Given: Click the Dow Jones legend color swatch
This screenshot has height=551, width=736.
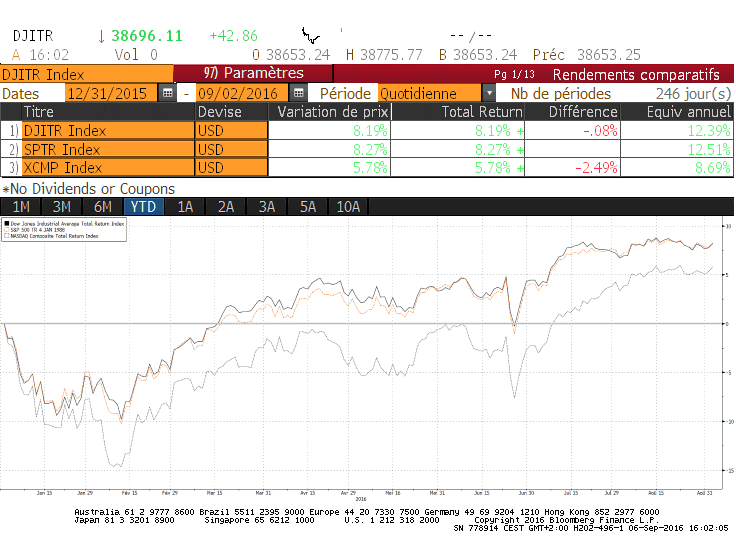Looking at the screenshot, I should pyautogui.click(x=7, y=223).
